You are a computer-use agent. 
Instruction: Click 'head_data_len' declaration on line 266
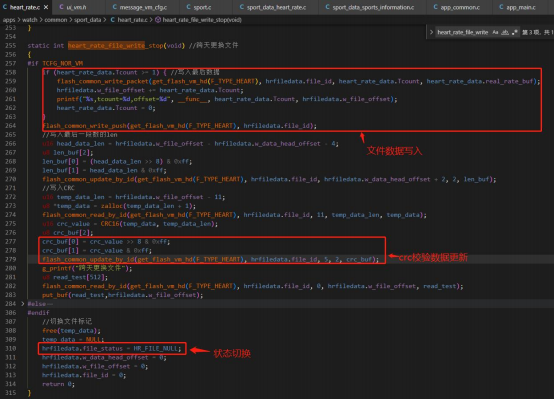[80, 143]
